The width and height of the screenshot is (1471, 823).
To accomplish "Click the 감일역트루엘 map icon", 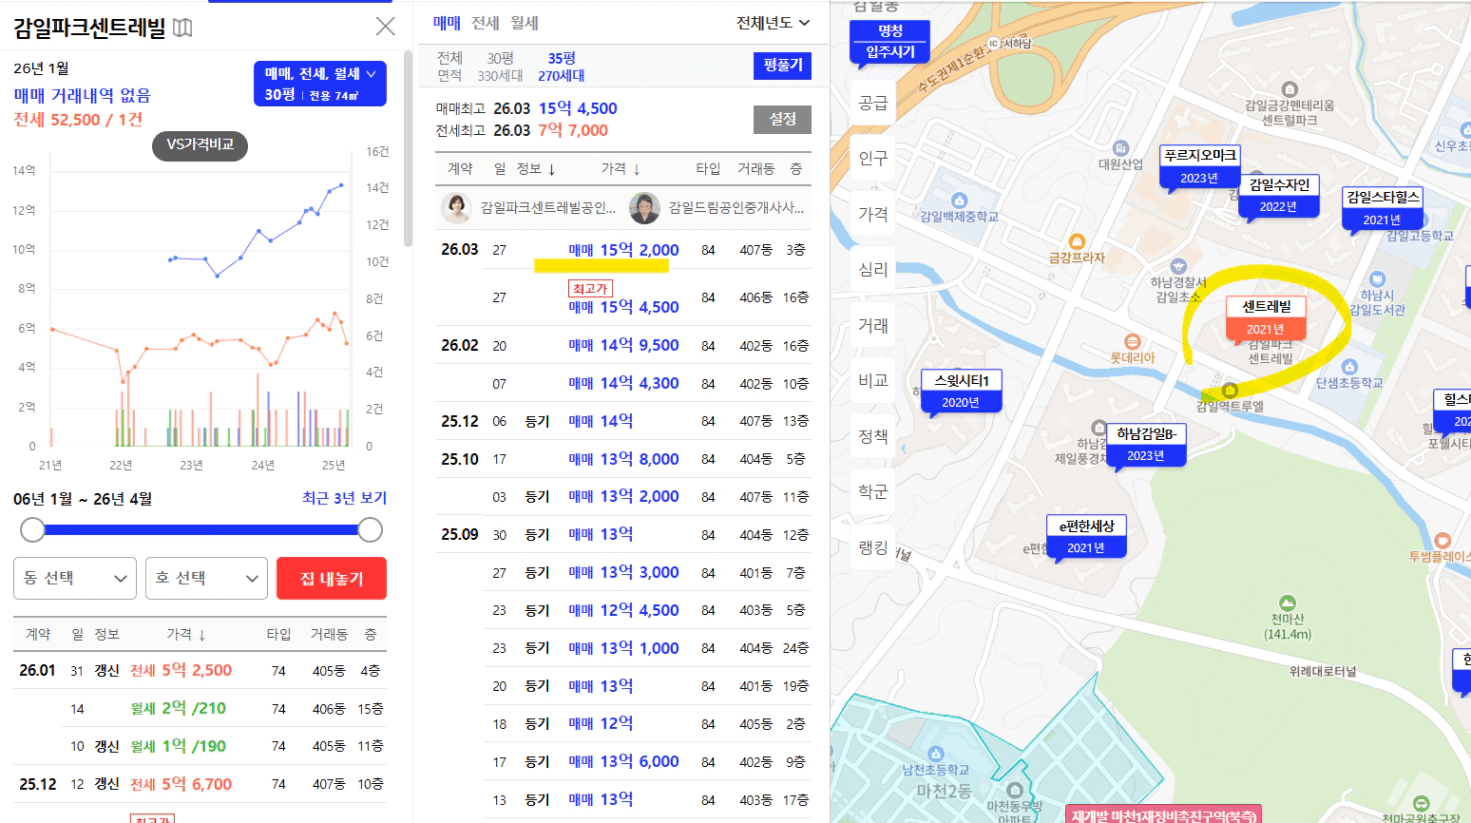I will pos(1230,391).
